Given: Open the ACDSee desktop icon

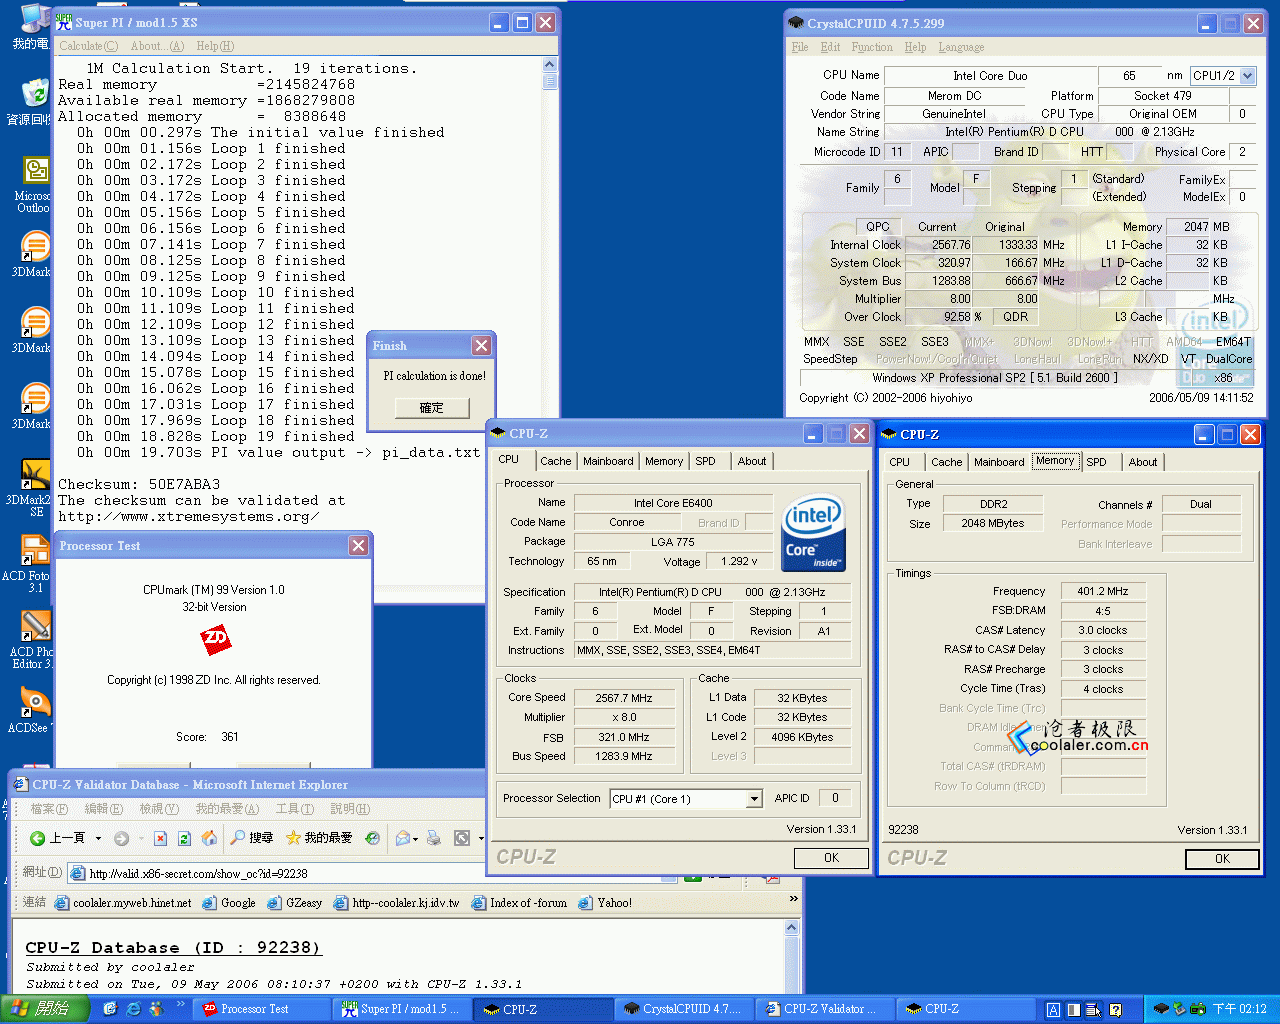Looking at the screenshot, I should (33, 710).
